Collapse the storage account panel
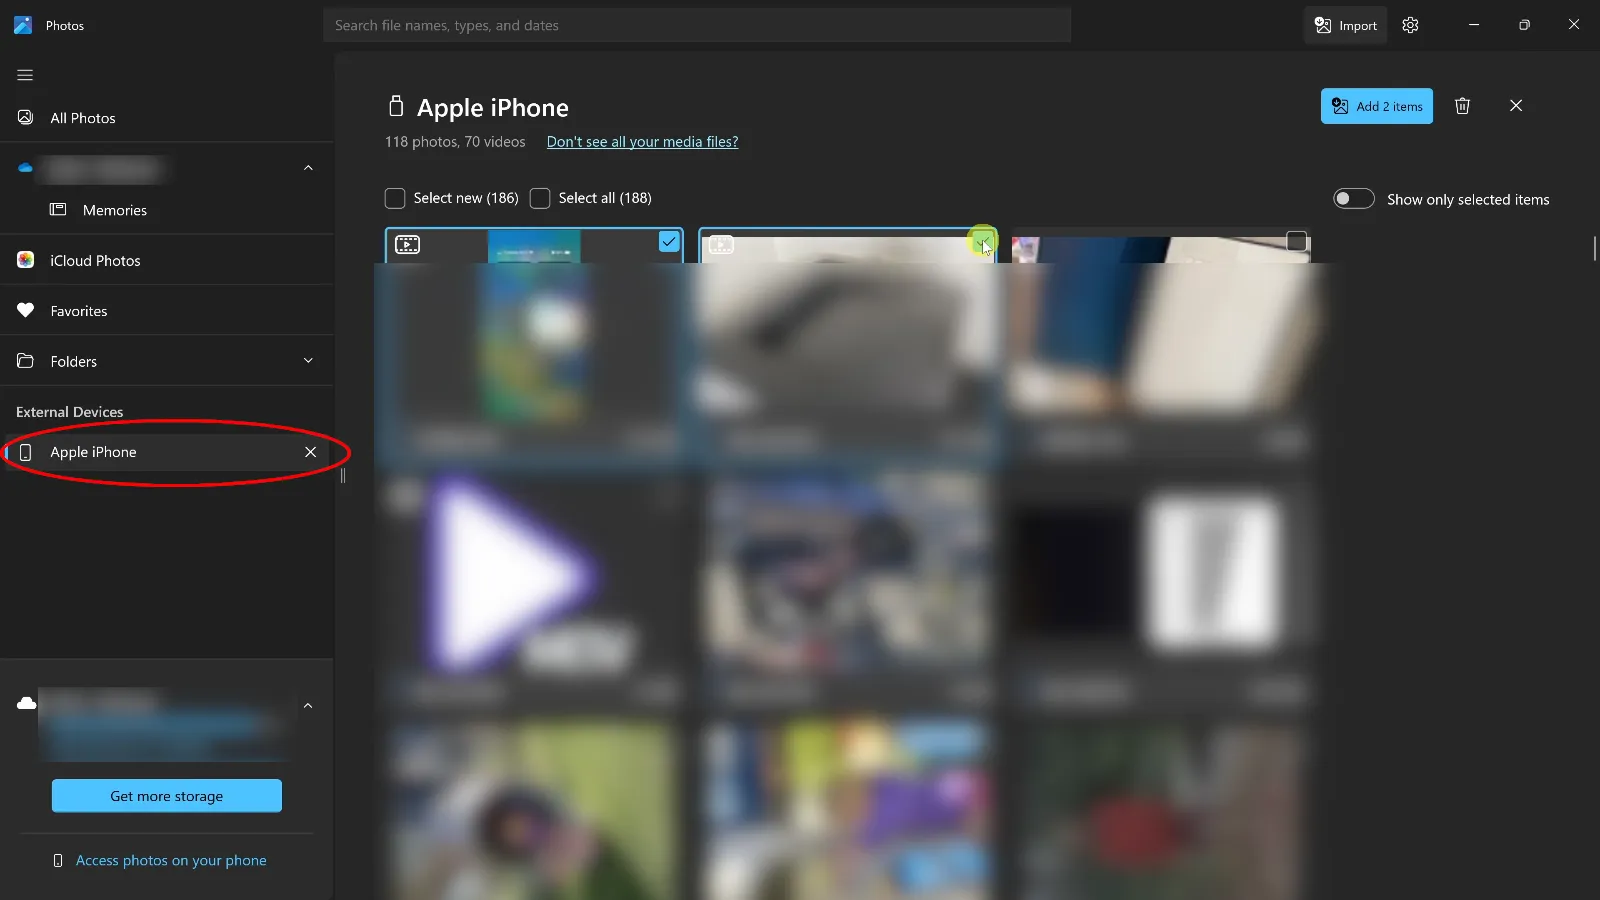 click(307, 705)
